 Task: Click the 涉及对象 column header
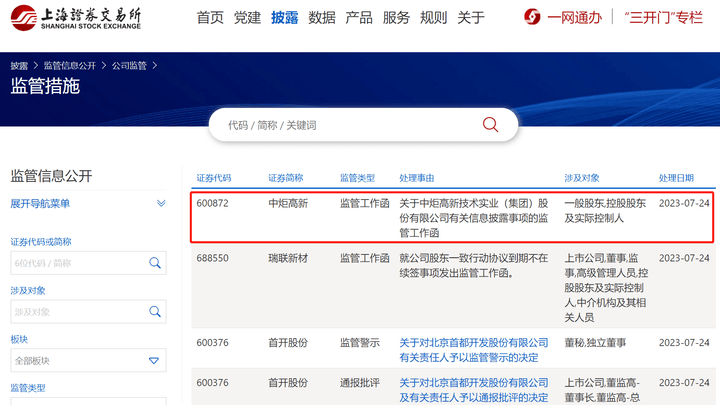(x=582, y=178)
